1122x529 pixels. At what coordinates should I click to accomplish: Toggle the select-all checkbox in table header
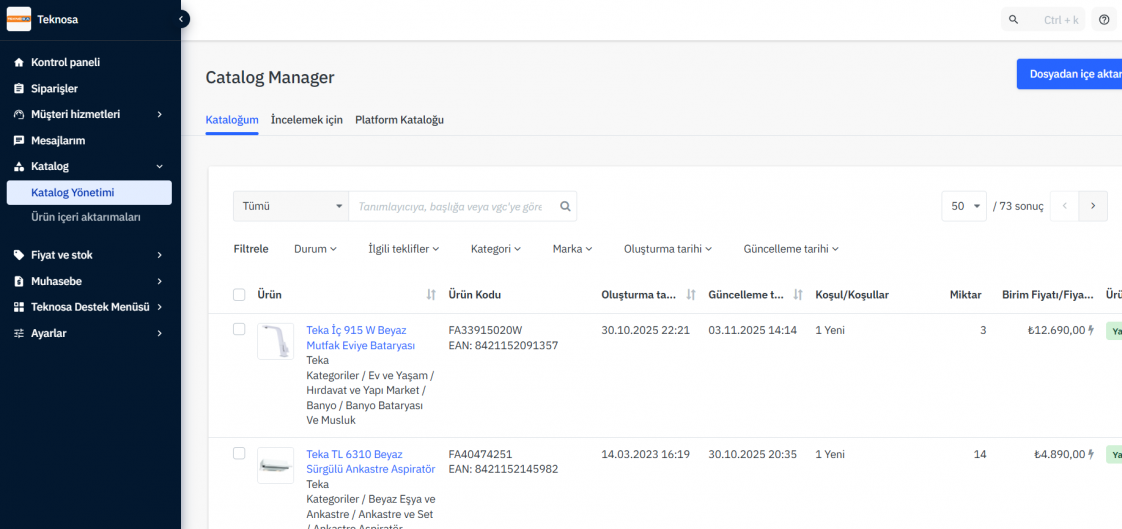click(x=239, y=295)
